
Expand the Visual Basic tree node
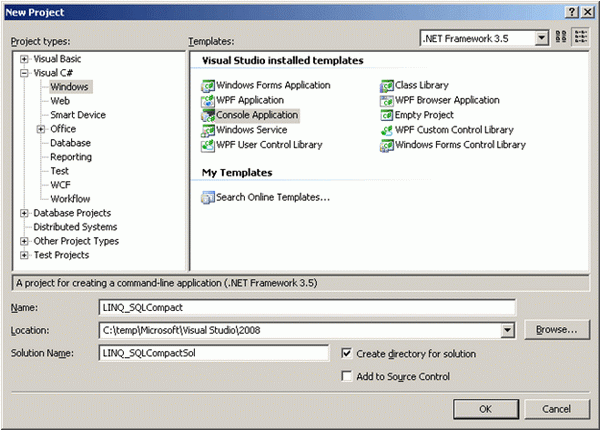pyautogui.click(x=24, y=59)
